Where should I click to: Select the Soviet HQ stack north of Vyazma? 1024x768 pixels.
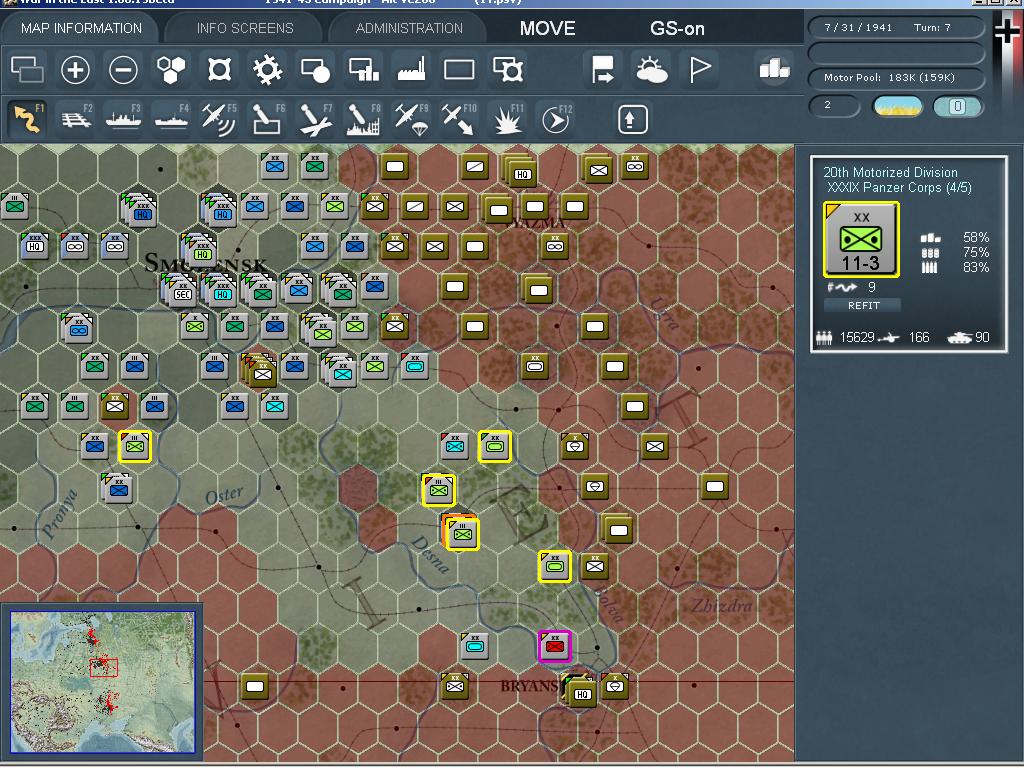[520, 172]
